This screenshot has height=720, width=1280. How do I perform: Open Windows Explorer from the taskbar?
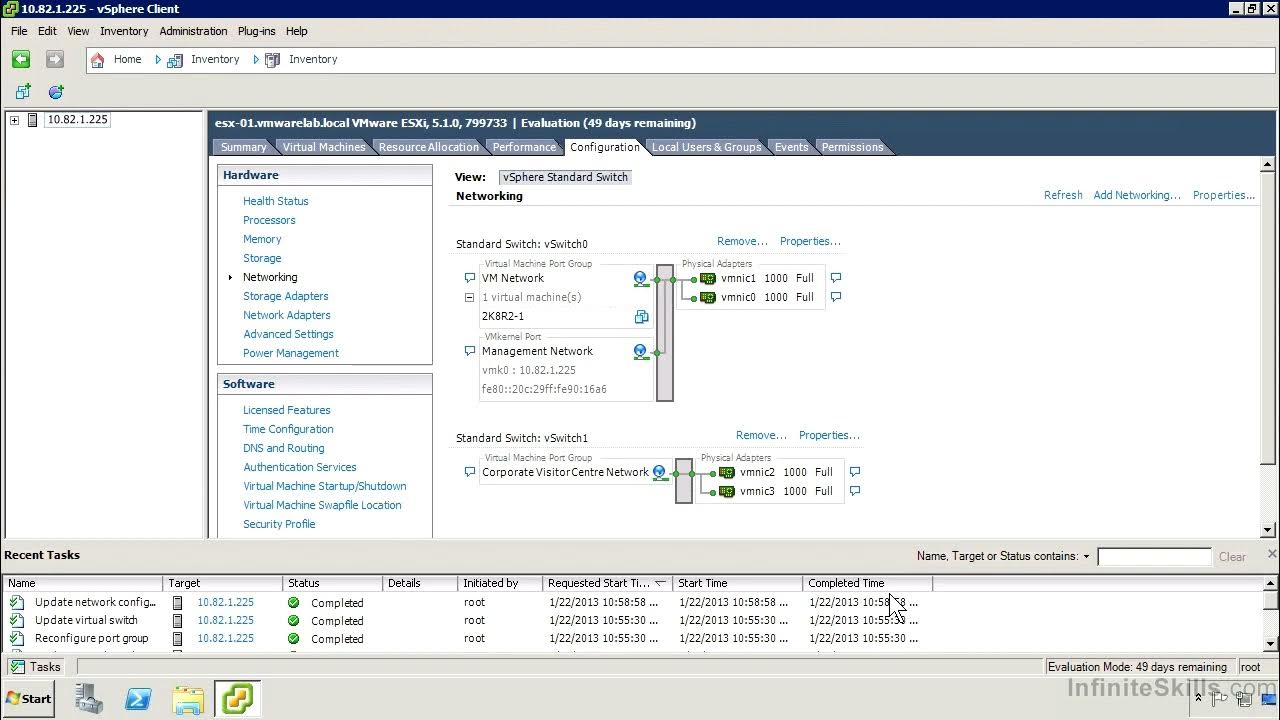point(188,699)
